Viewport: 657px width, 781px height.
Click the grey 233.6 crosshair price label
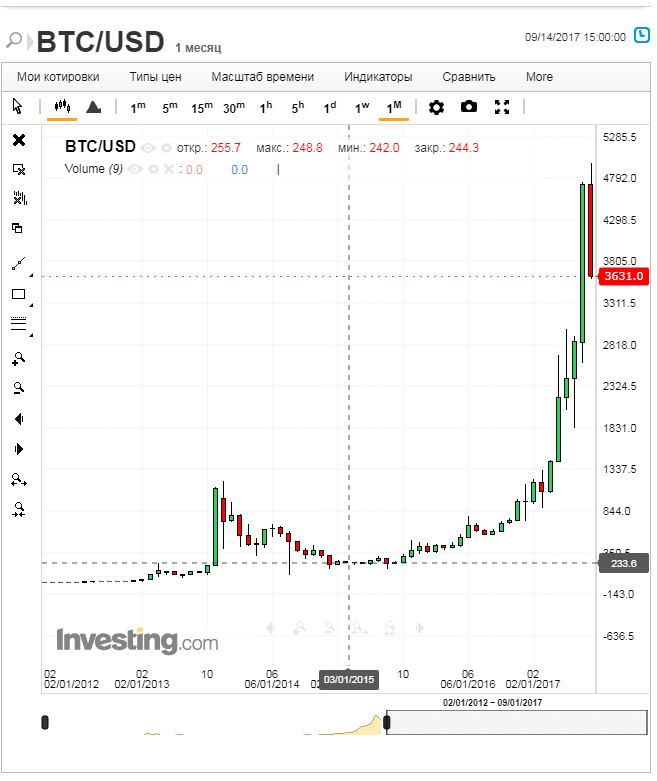click(x=624, y=563)
